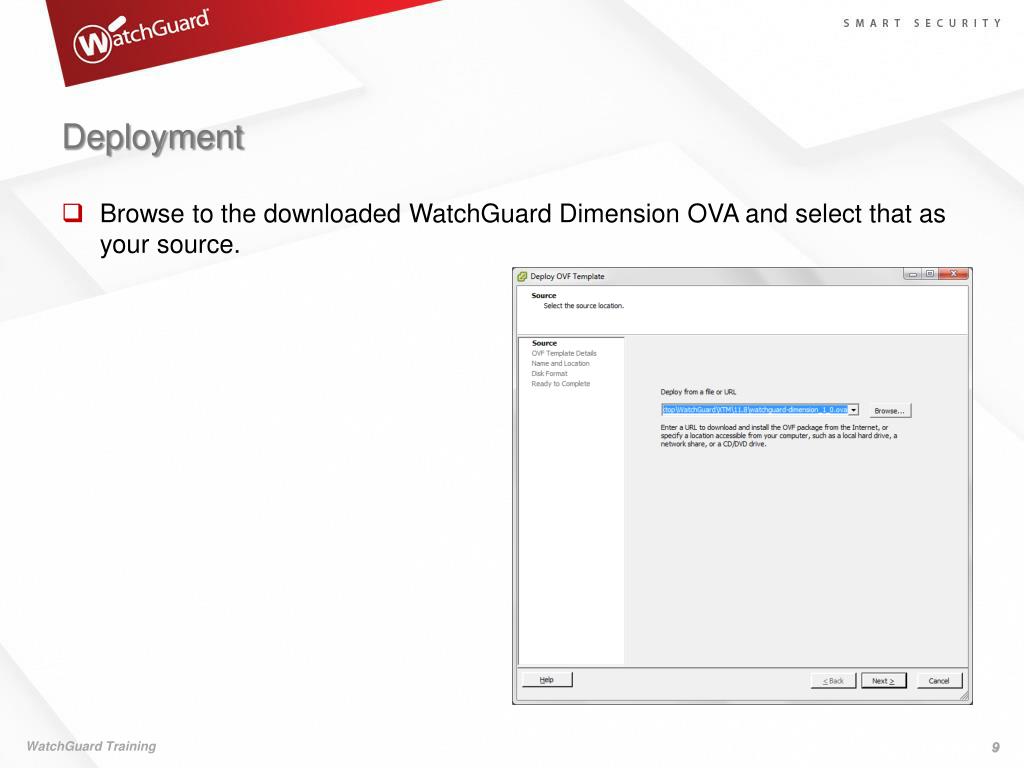Select Ready to Complete step
The width and height of the screenshot is (1024, 768).
point(560,384)
